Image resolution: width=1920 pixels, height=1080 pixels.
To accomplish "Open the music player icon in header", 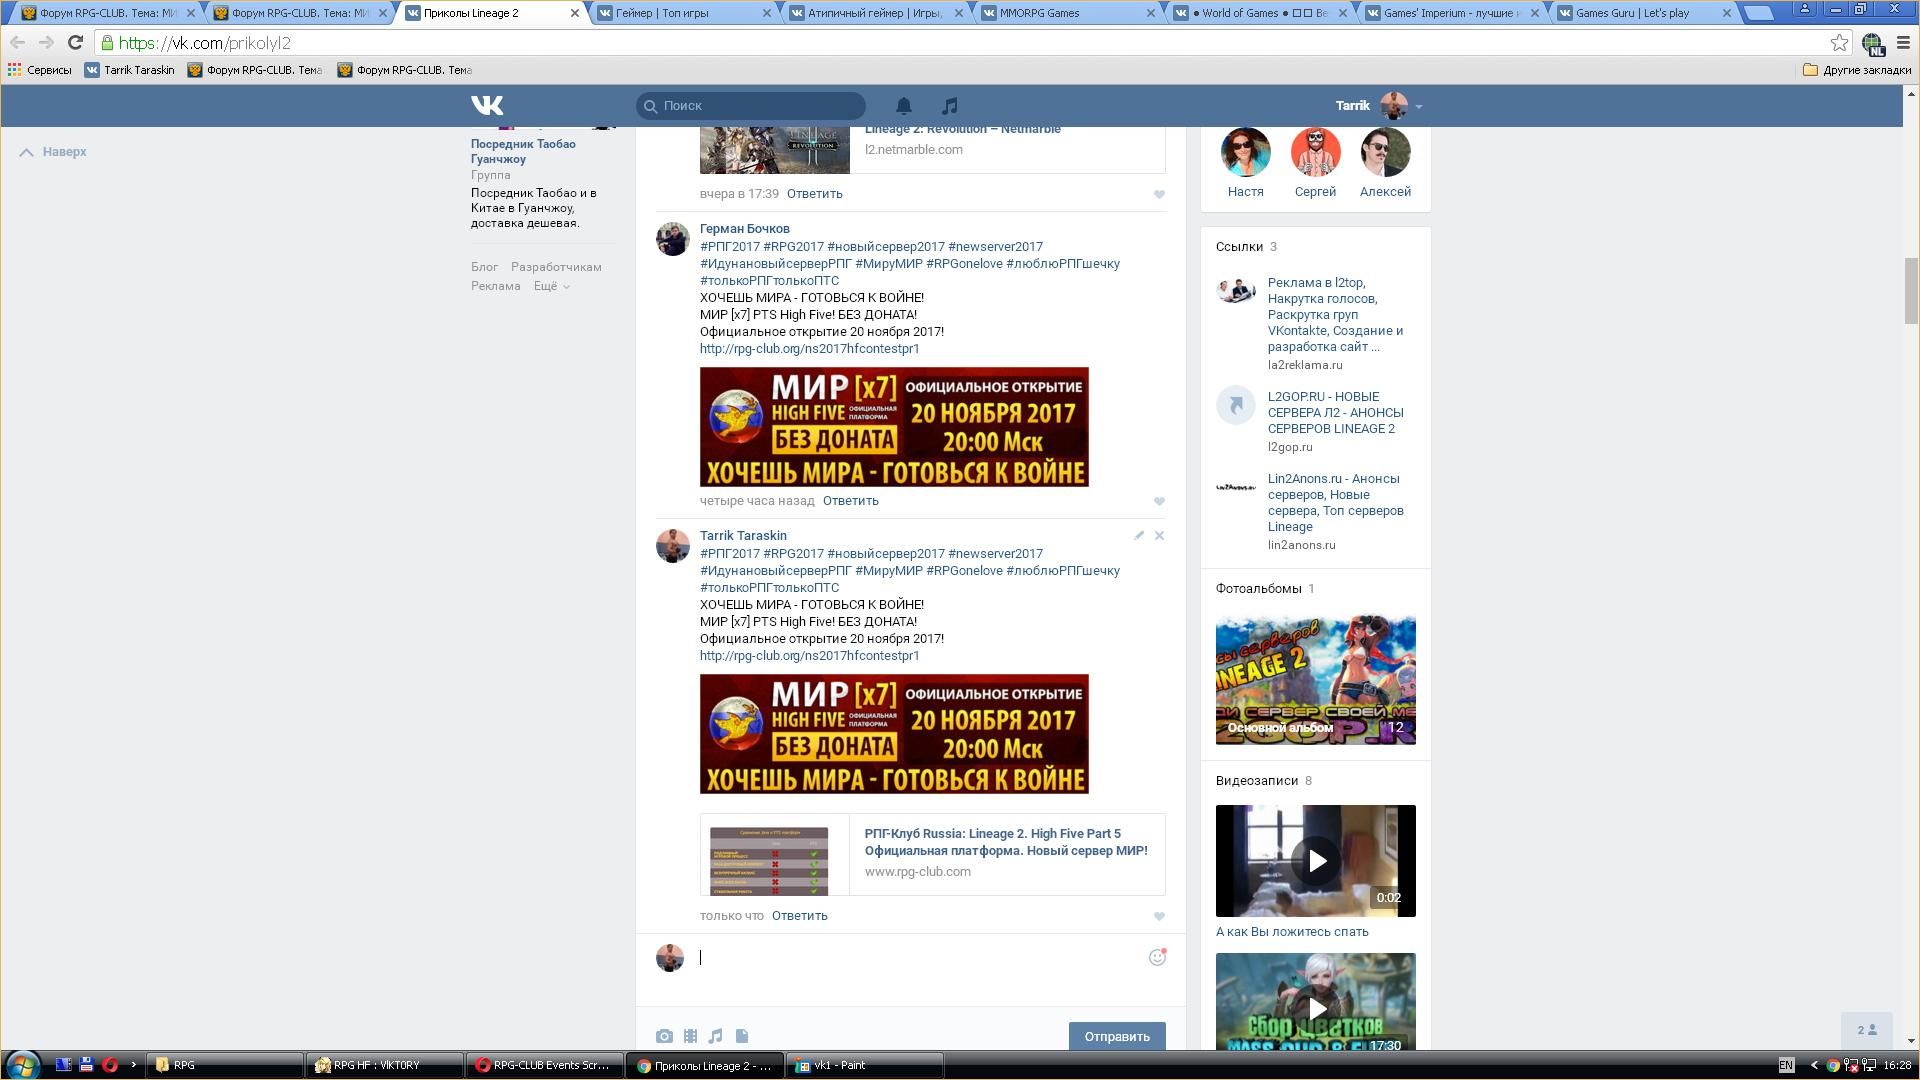I will (950, 105).
